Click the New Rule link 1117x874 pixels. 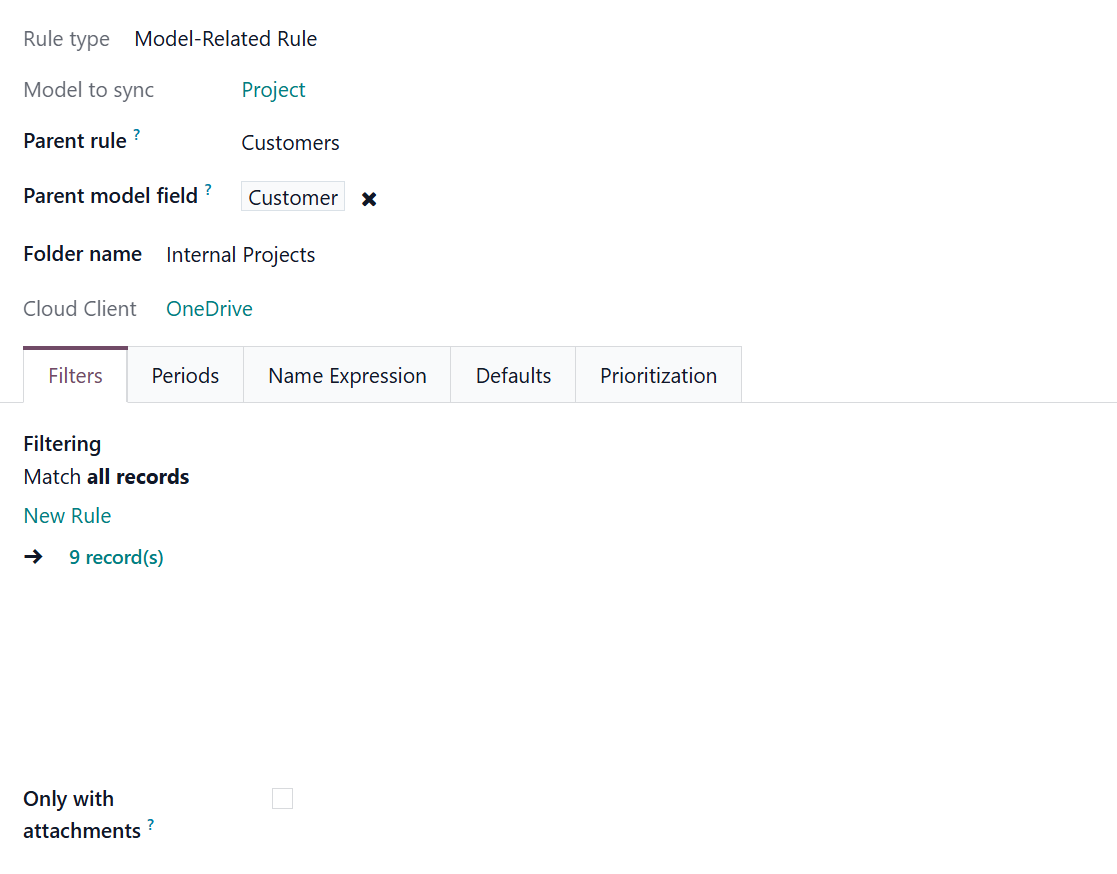67,516
